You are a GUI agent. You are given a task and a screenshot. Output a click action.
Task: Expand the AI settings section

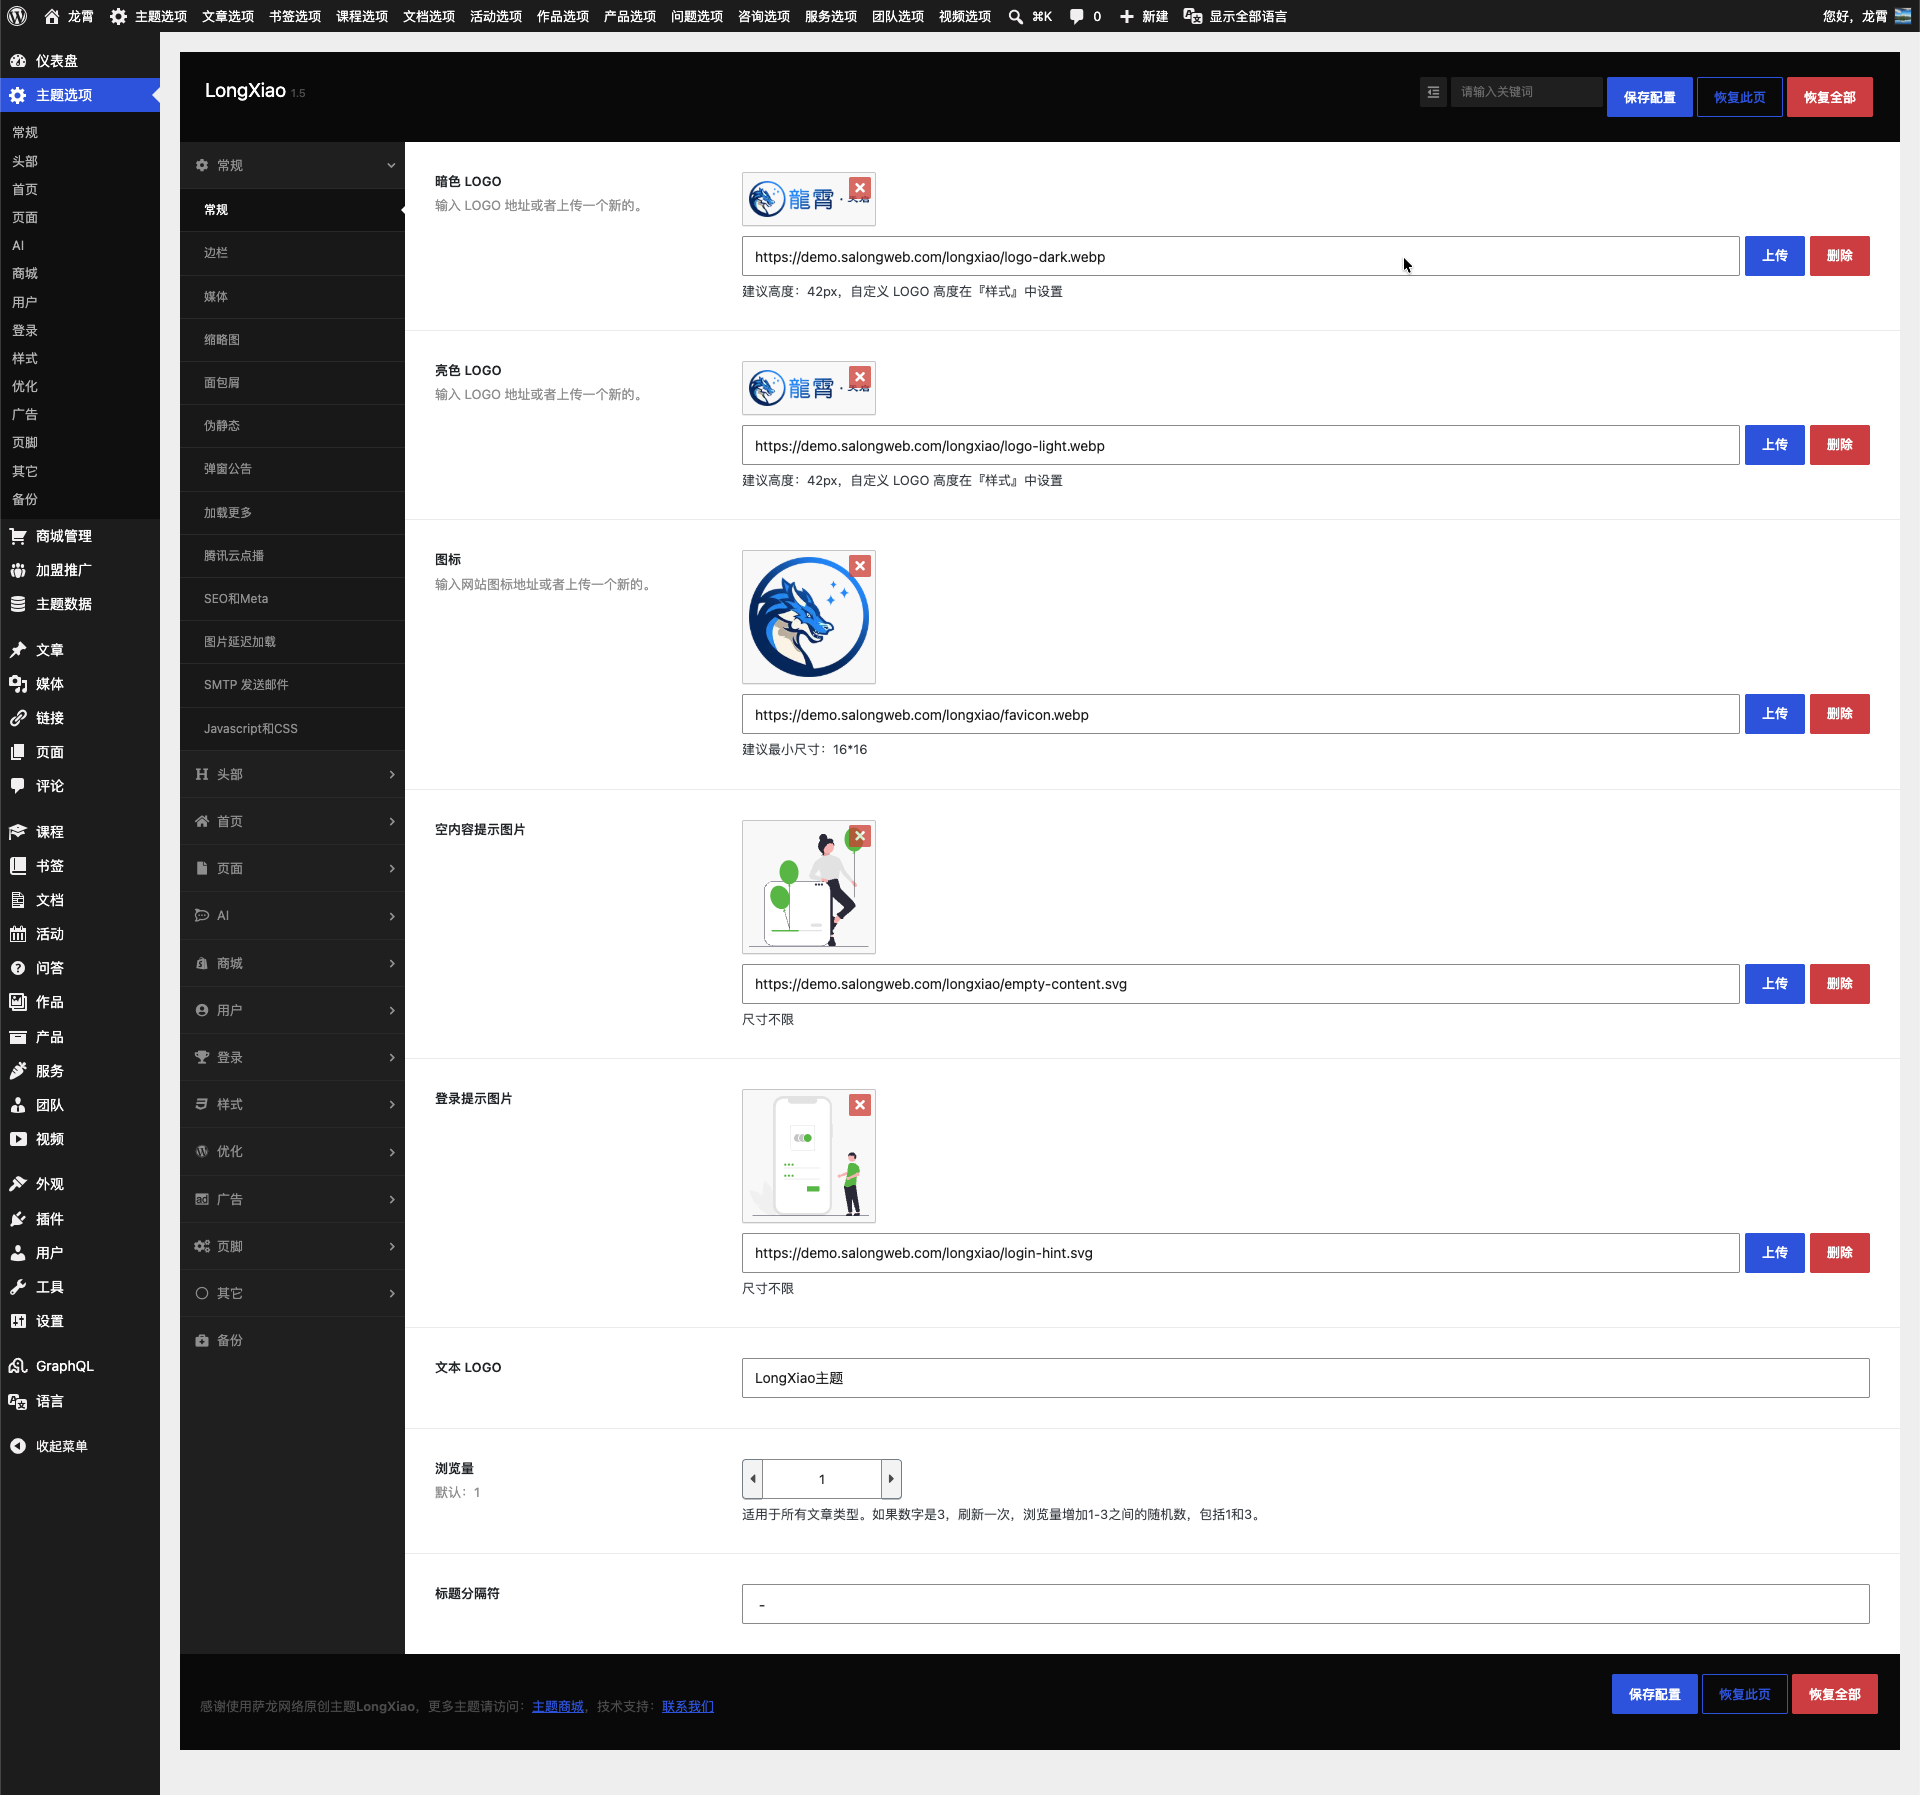(292, 916)
